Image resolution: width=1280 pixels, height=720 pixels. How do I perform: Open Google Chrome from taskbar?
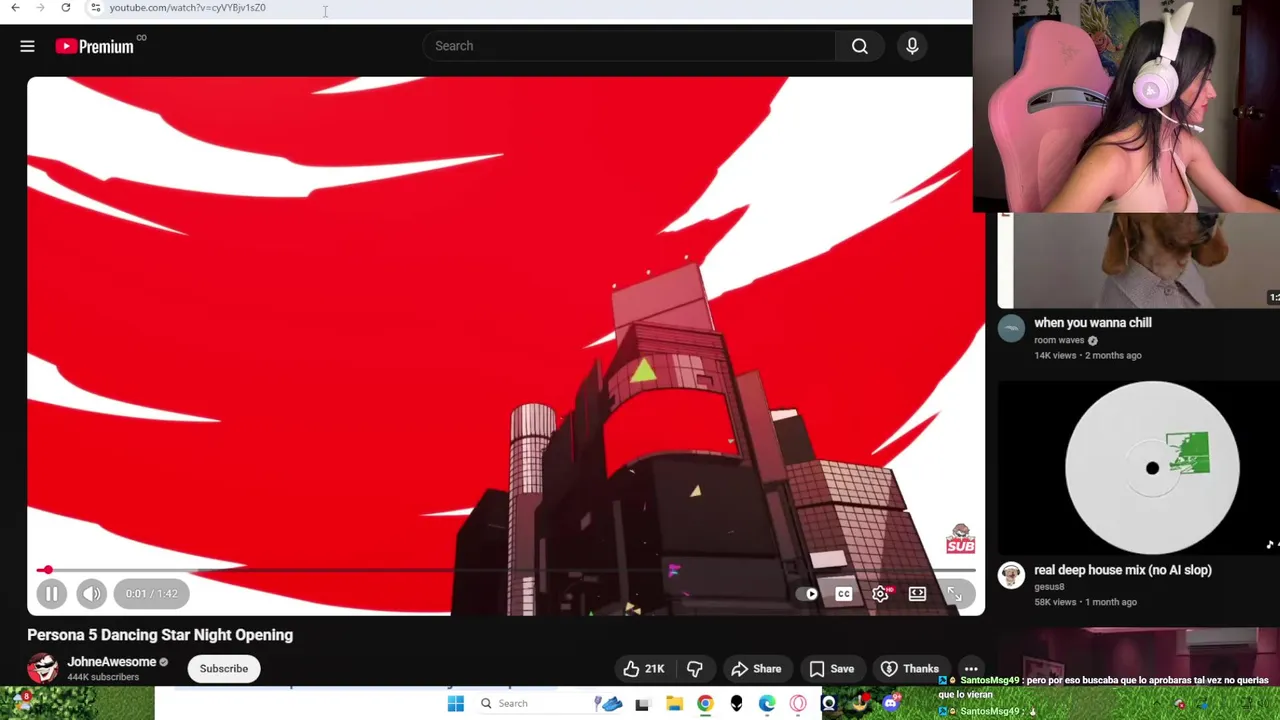point(705,704)
